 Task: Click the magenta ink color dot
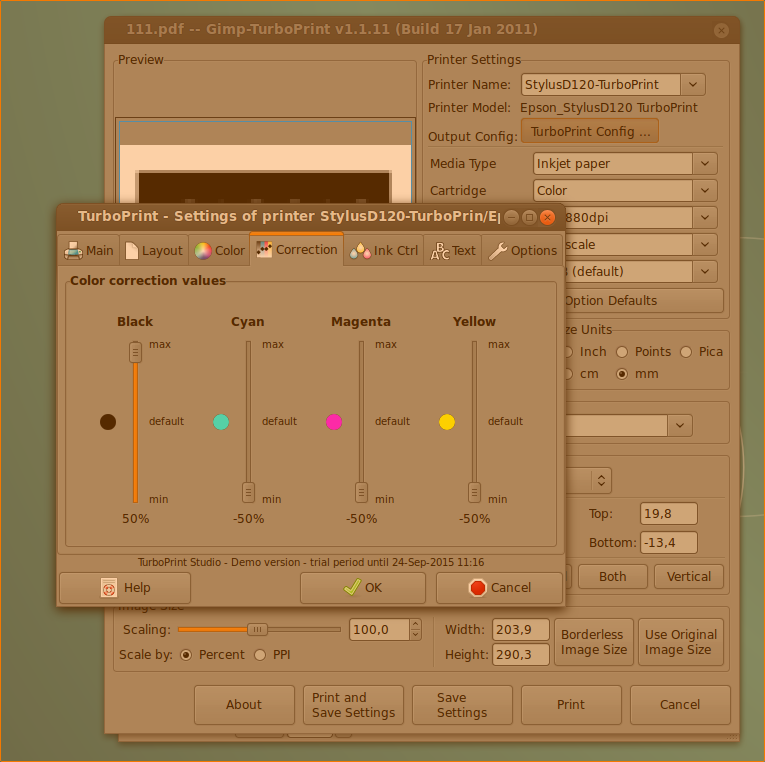tap(334, 421)
